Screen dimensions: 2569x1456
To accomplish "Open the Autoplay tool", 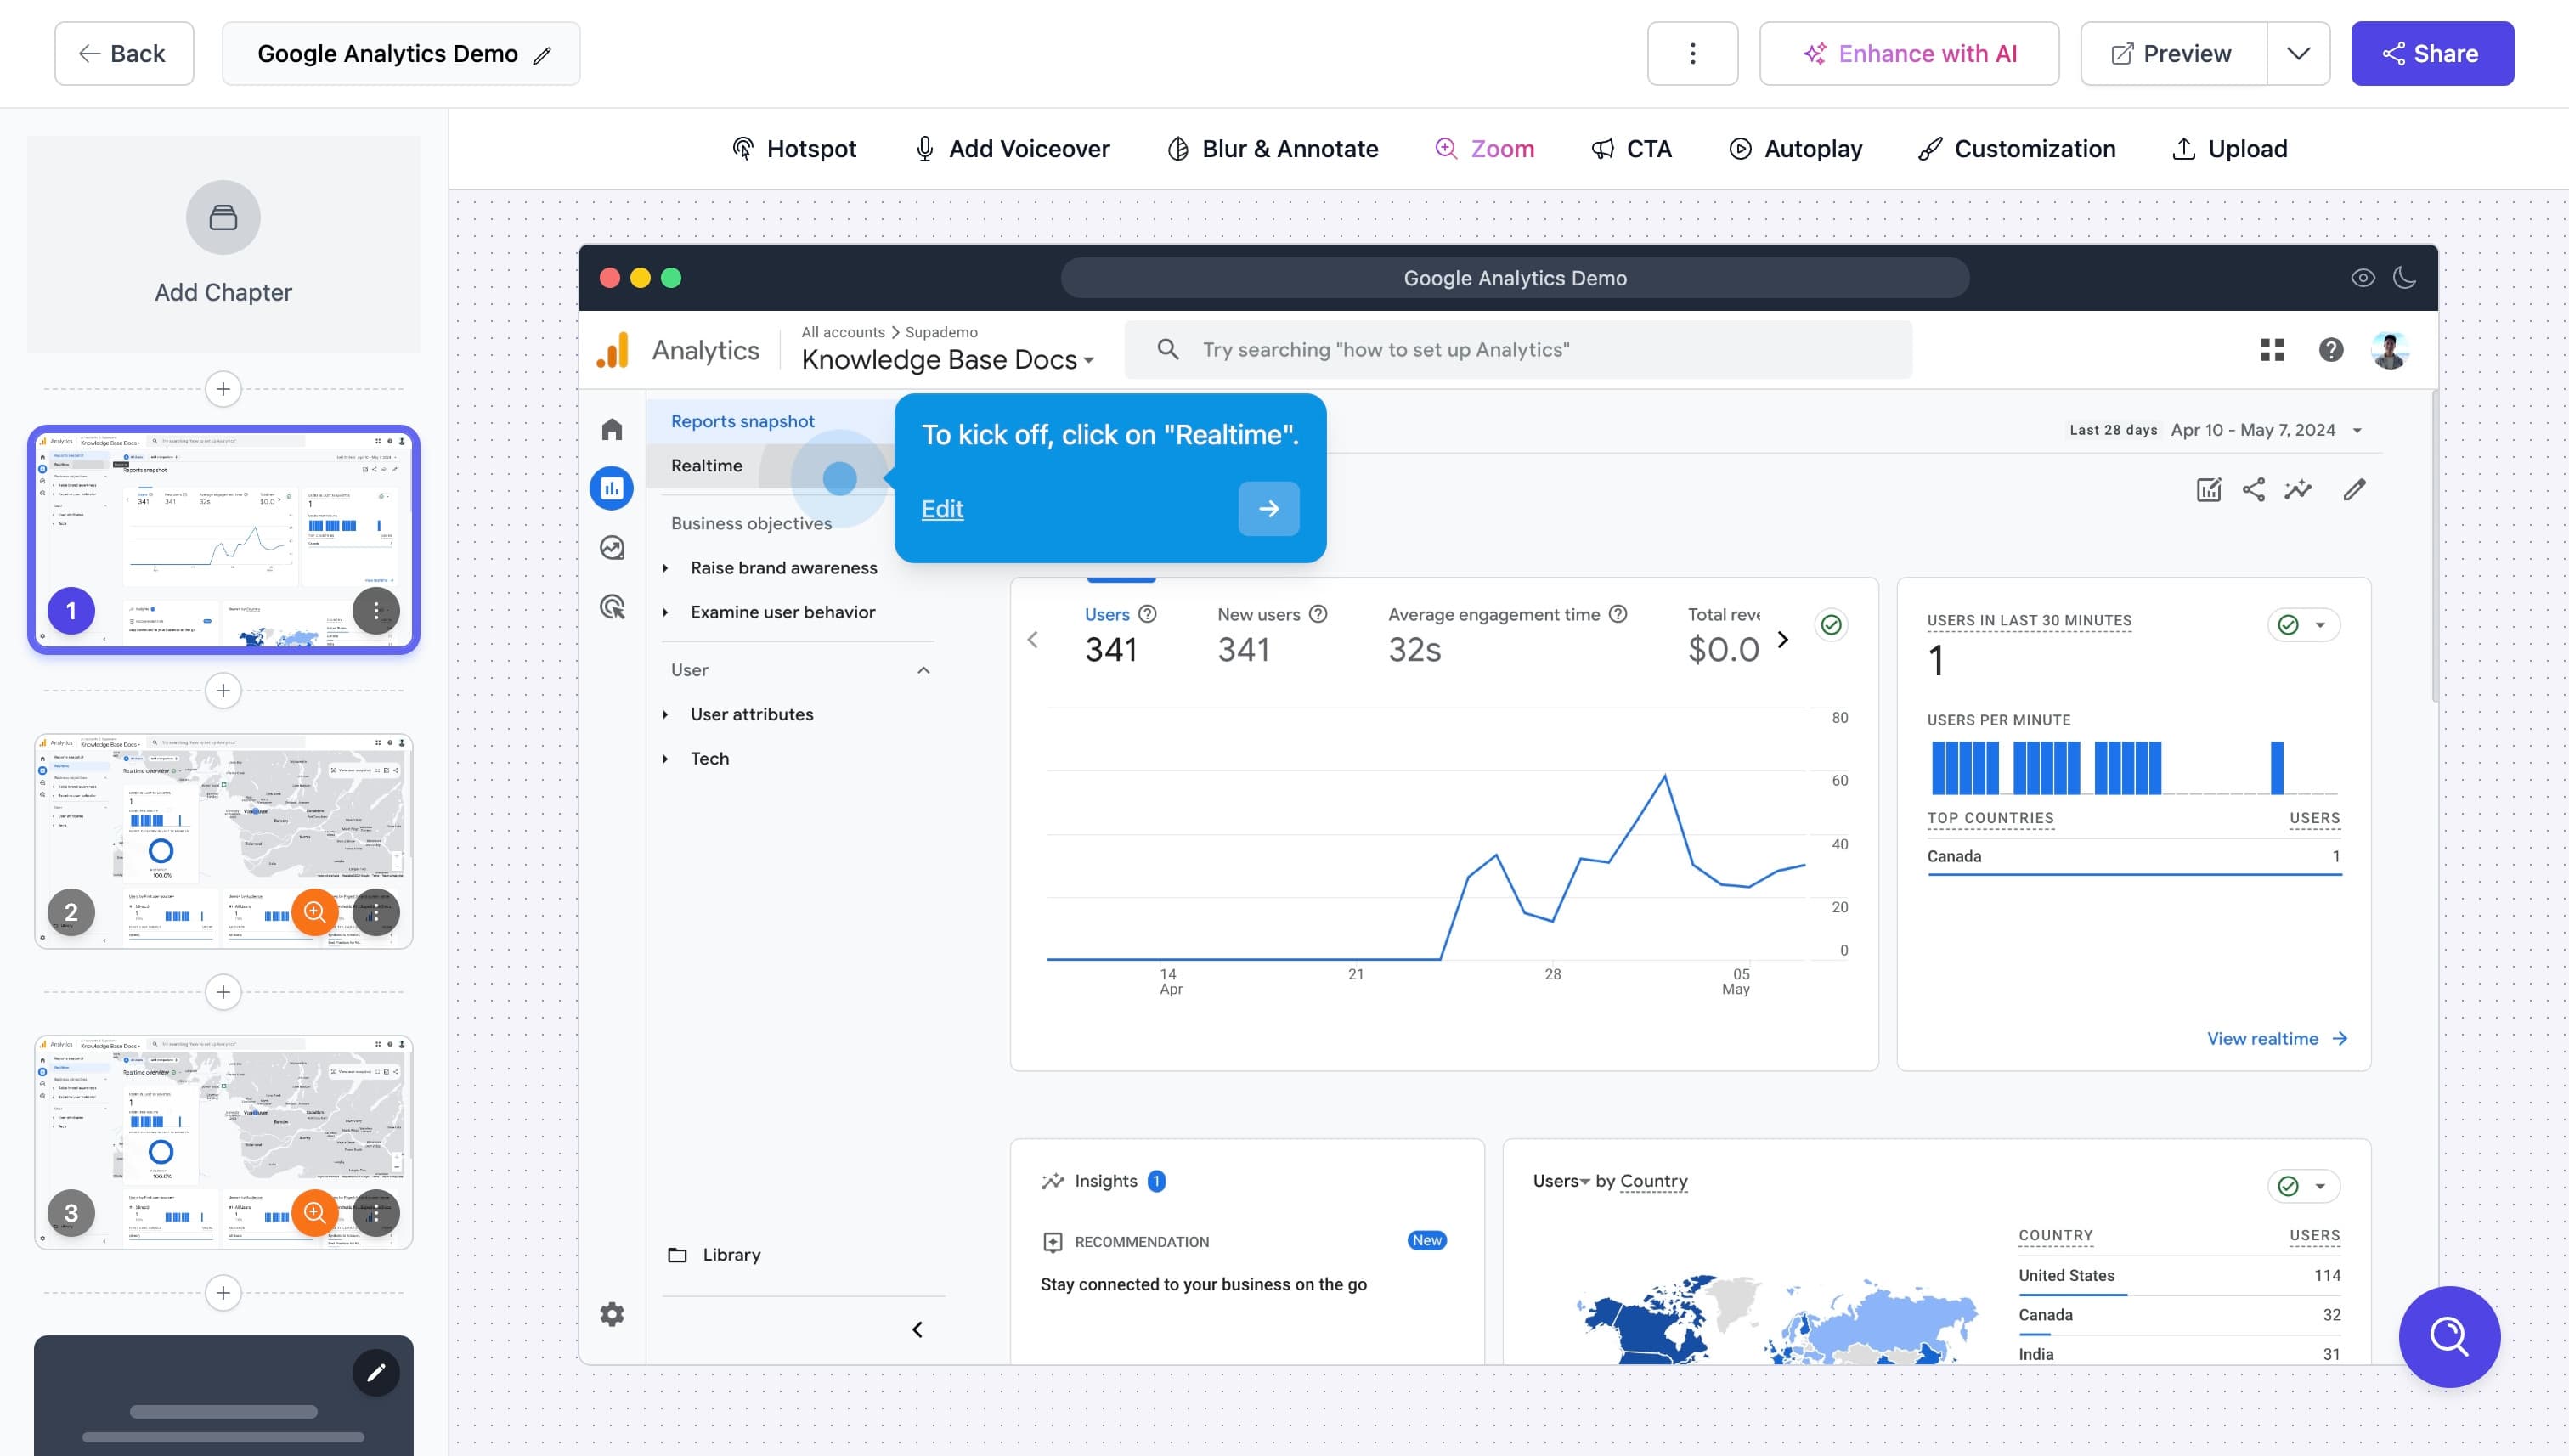I will [1796, 149].
